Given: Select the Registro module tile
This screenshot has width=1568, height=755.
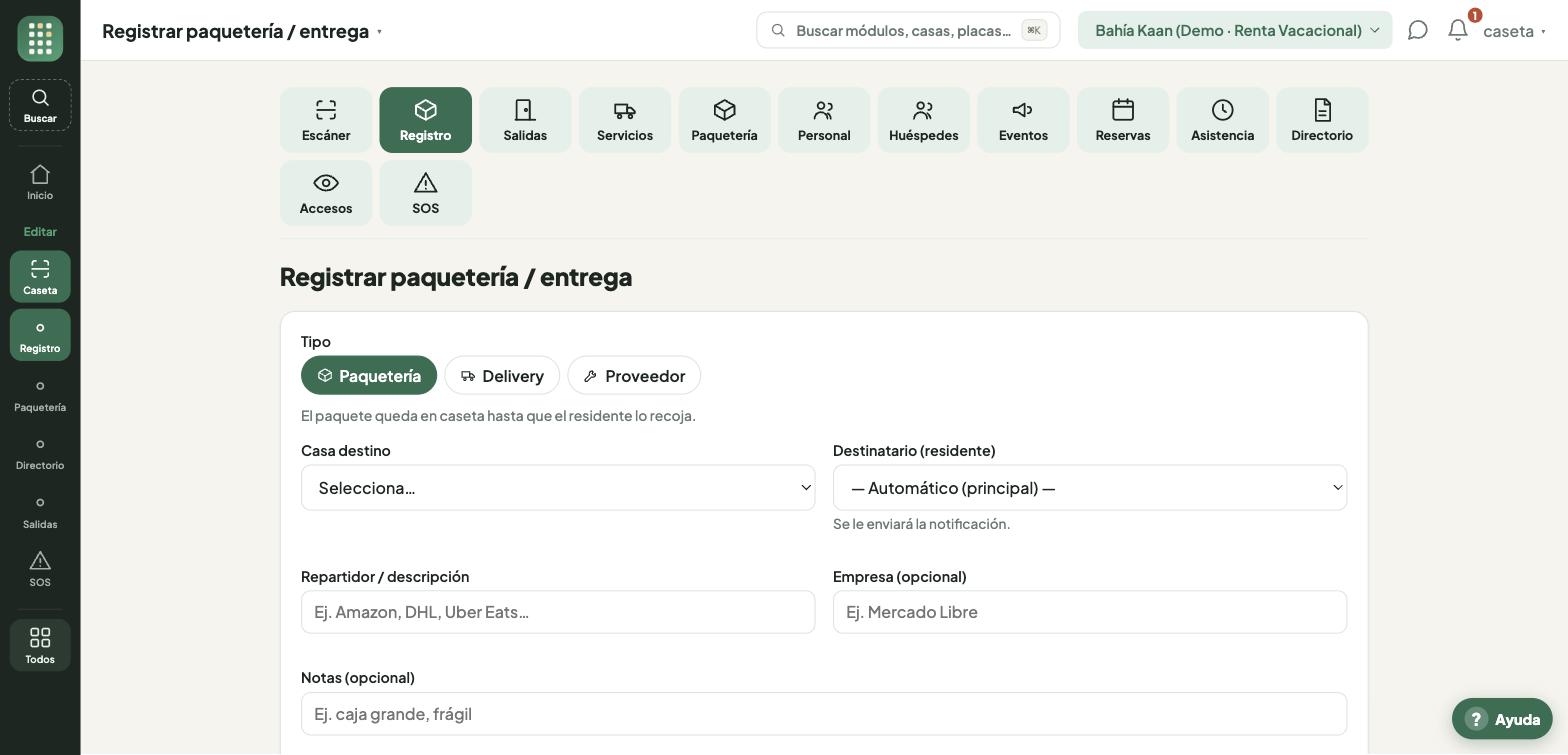Looking at the screenshot, I should click(x=425, y=120).
